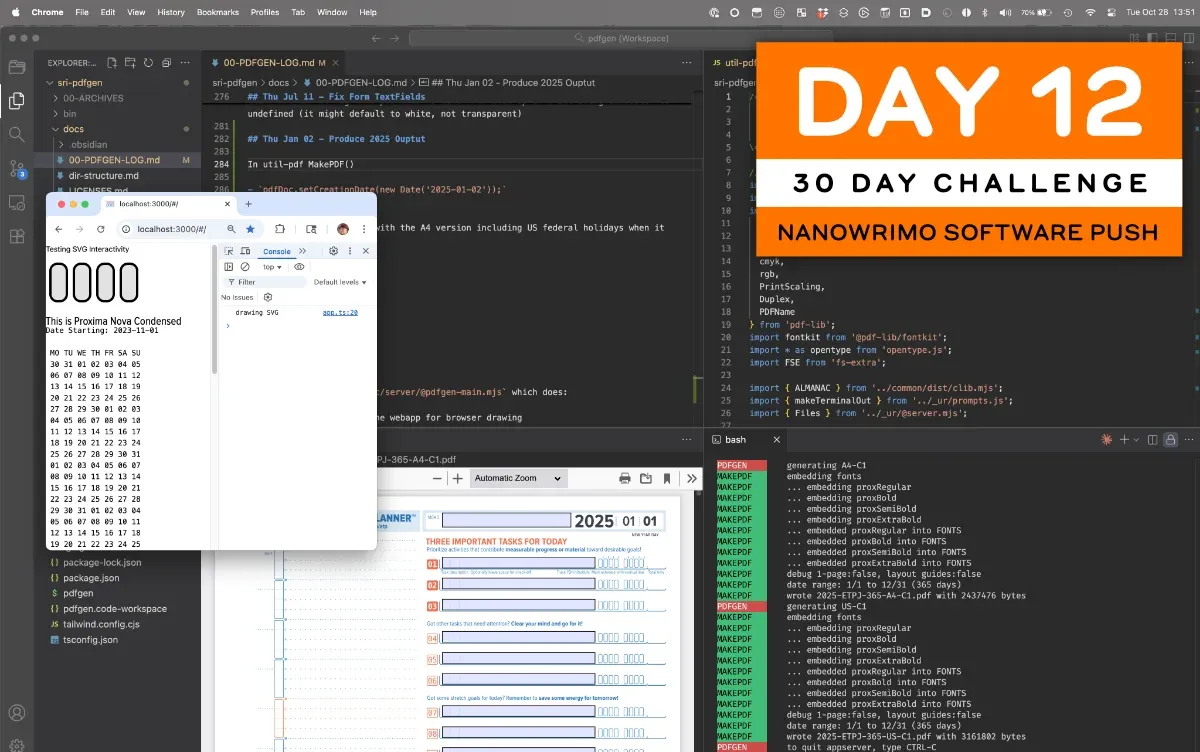Toggle the device emulation toolbar in DevTools
This screenshot has height=752, width=1200.
coord(245,251)
